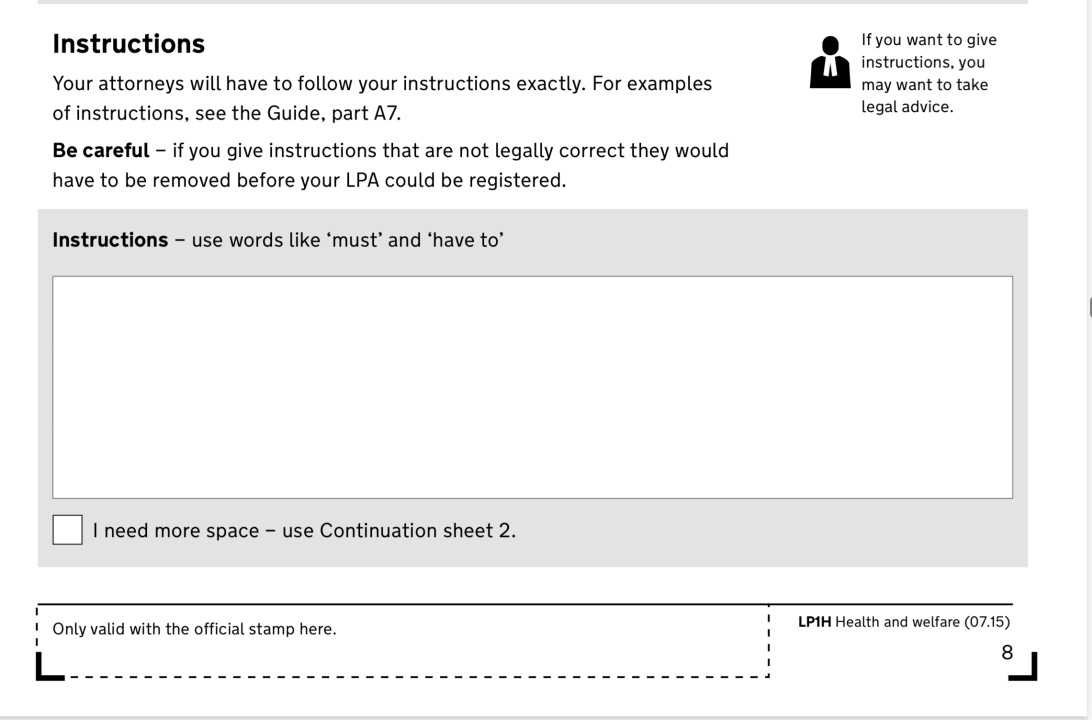Select the 'Be careful' bold warning text
1092x720 pixels.
coord(100,151)
